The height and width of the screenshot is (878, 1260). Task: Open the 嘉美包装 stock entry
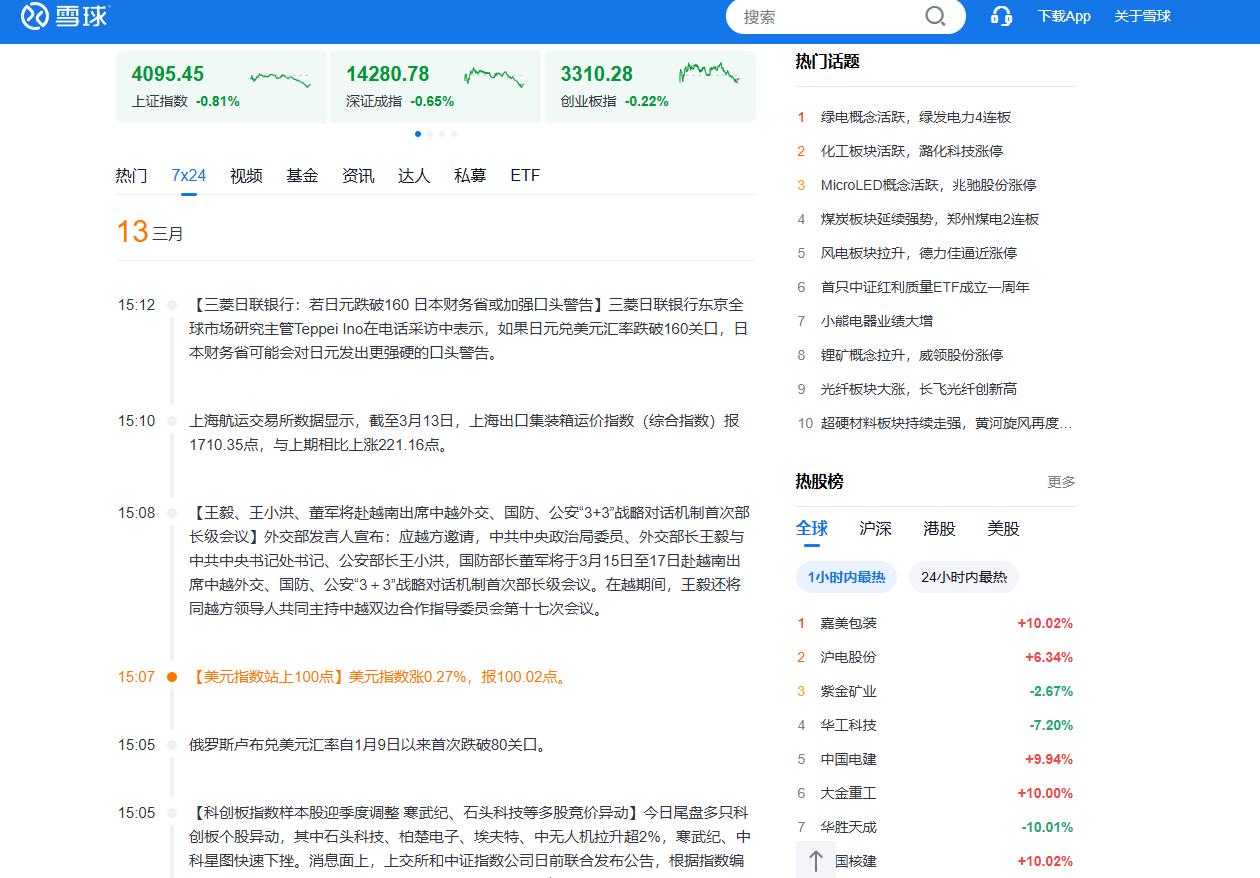point(852,623)
